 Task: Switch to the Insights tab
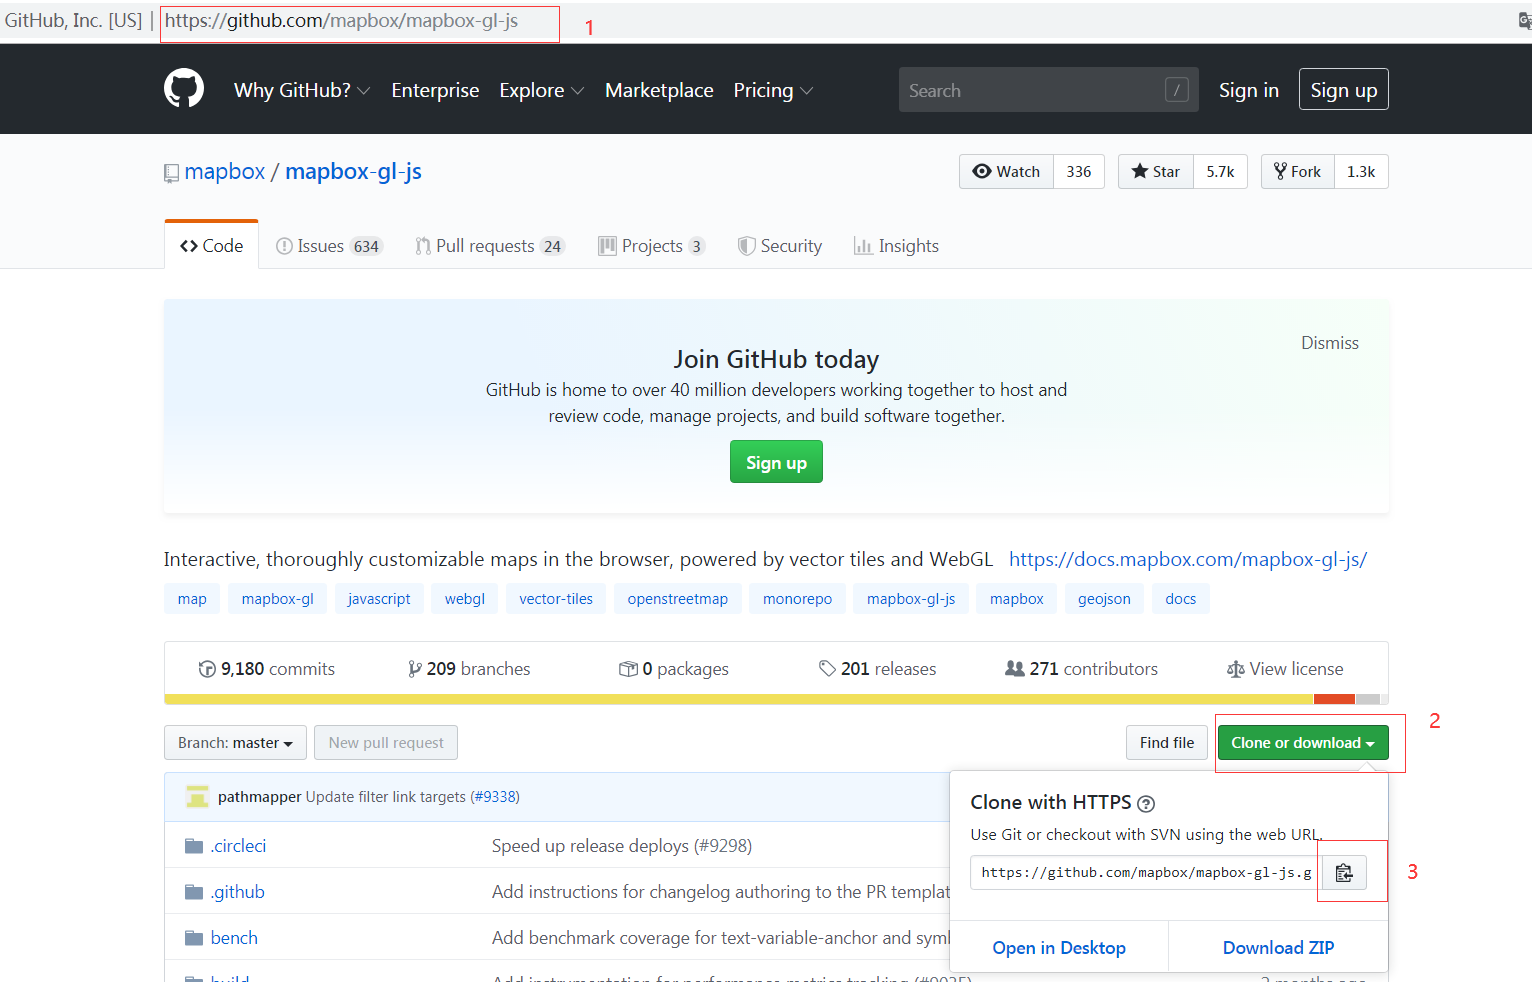click(x=896, y=246)
